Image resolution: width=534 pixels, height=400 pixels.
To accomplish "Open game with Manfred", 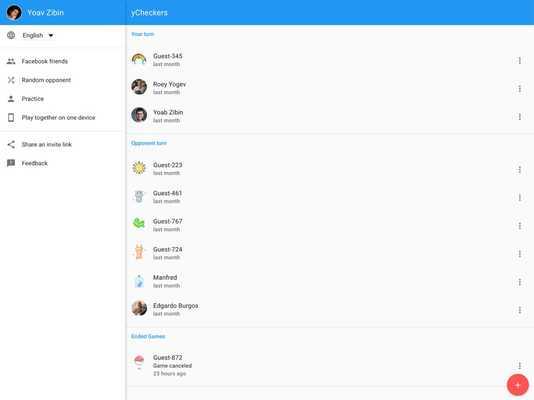I will 330,281.
